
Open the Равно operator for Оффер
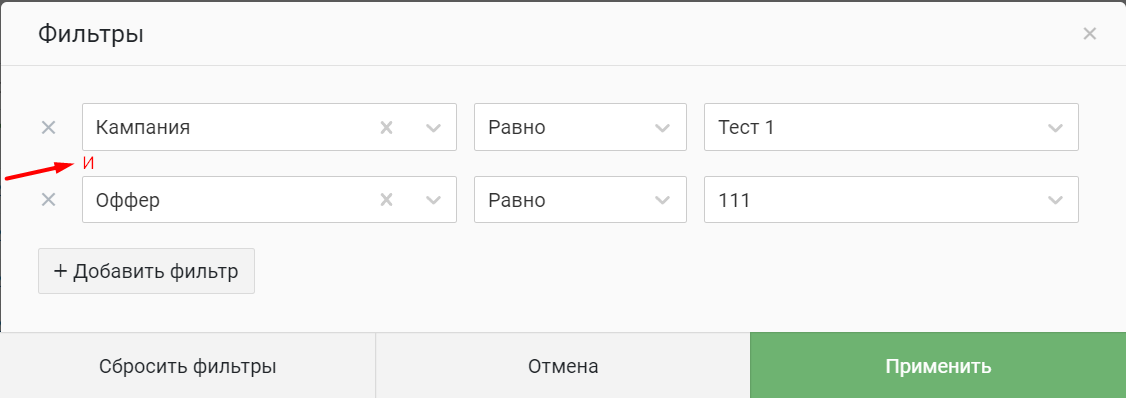click(580, 199)
